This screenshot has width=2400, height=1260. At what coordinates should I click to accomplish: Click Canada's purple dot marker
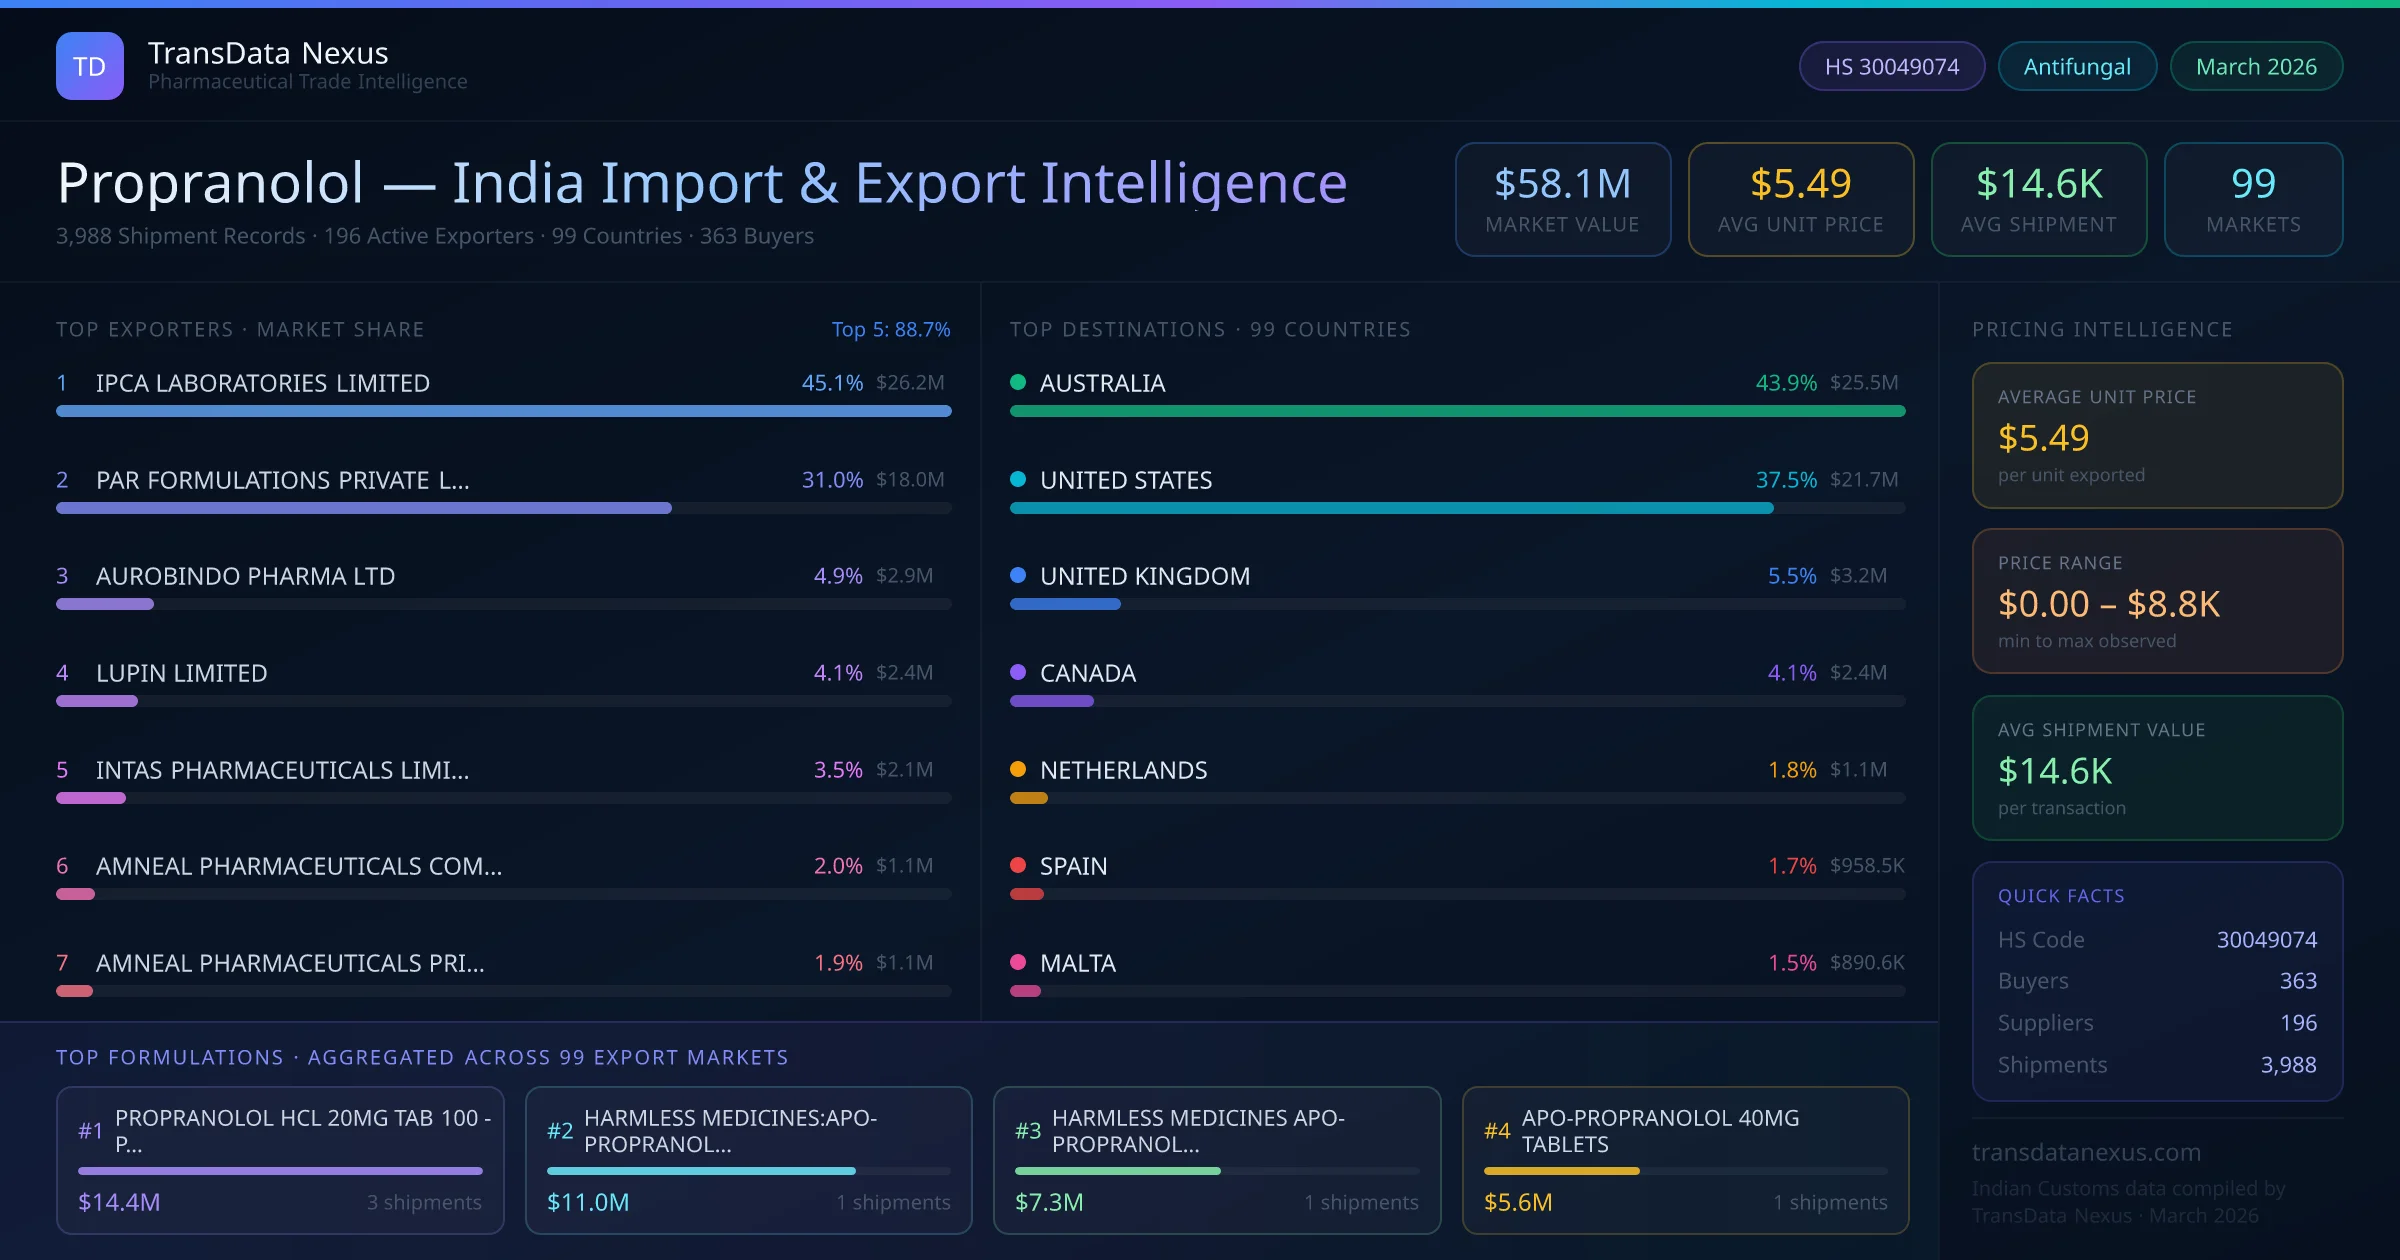1018,672
